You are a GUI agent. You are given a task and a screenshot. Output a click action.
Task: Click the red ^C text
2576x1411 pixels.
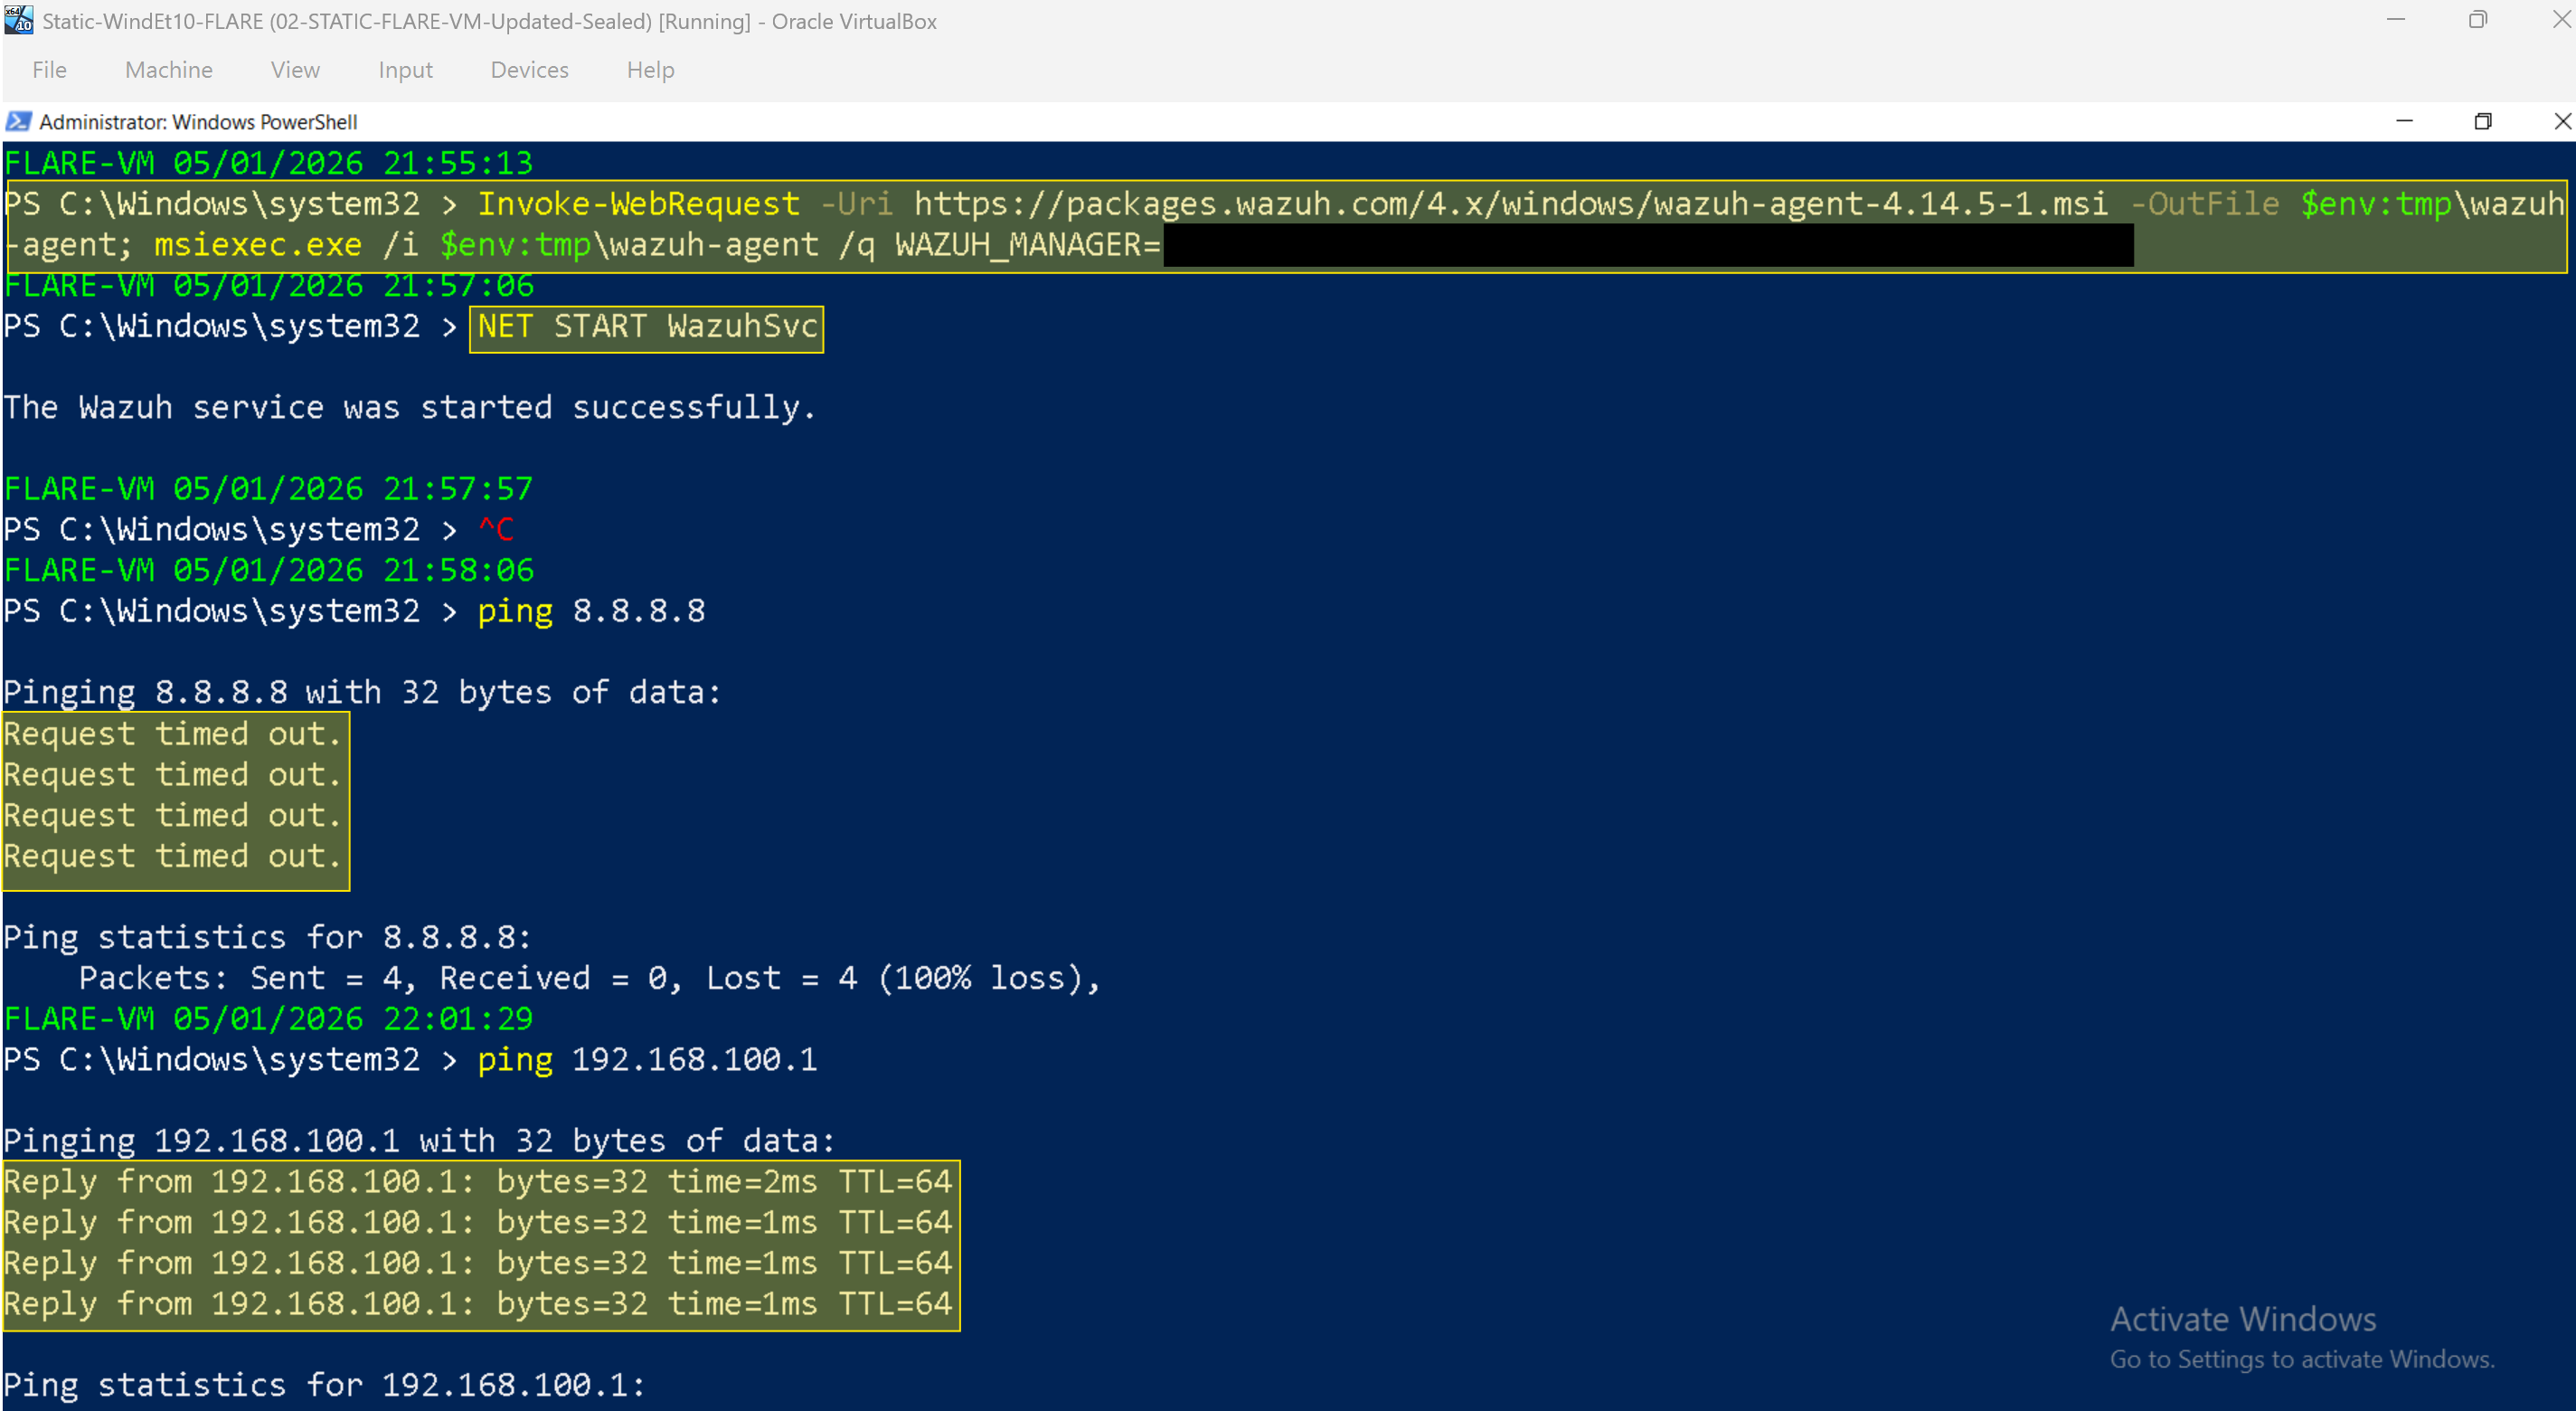[496, 530]
